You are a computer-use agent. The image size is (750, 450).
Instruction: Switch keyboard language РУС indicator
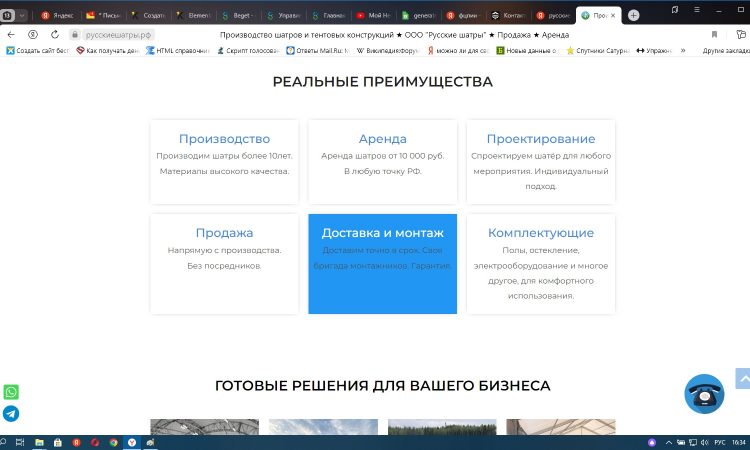click(x=719, y=442)
